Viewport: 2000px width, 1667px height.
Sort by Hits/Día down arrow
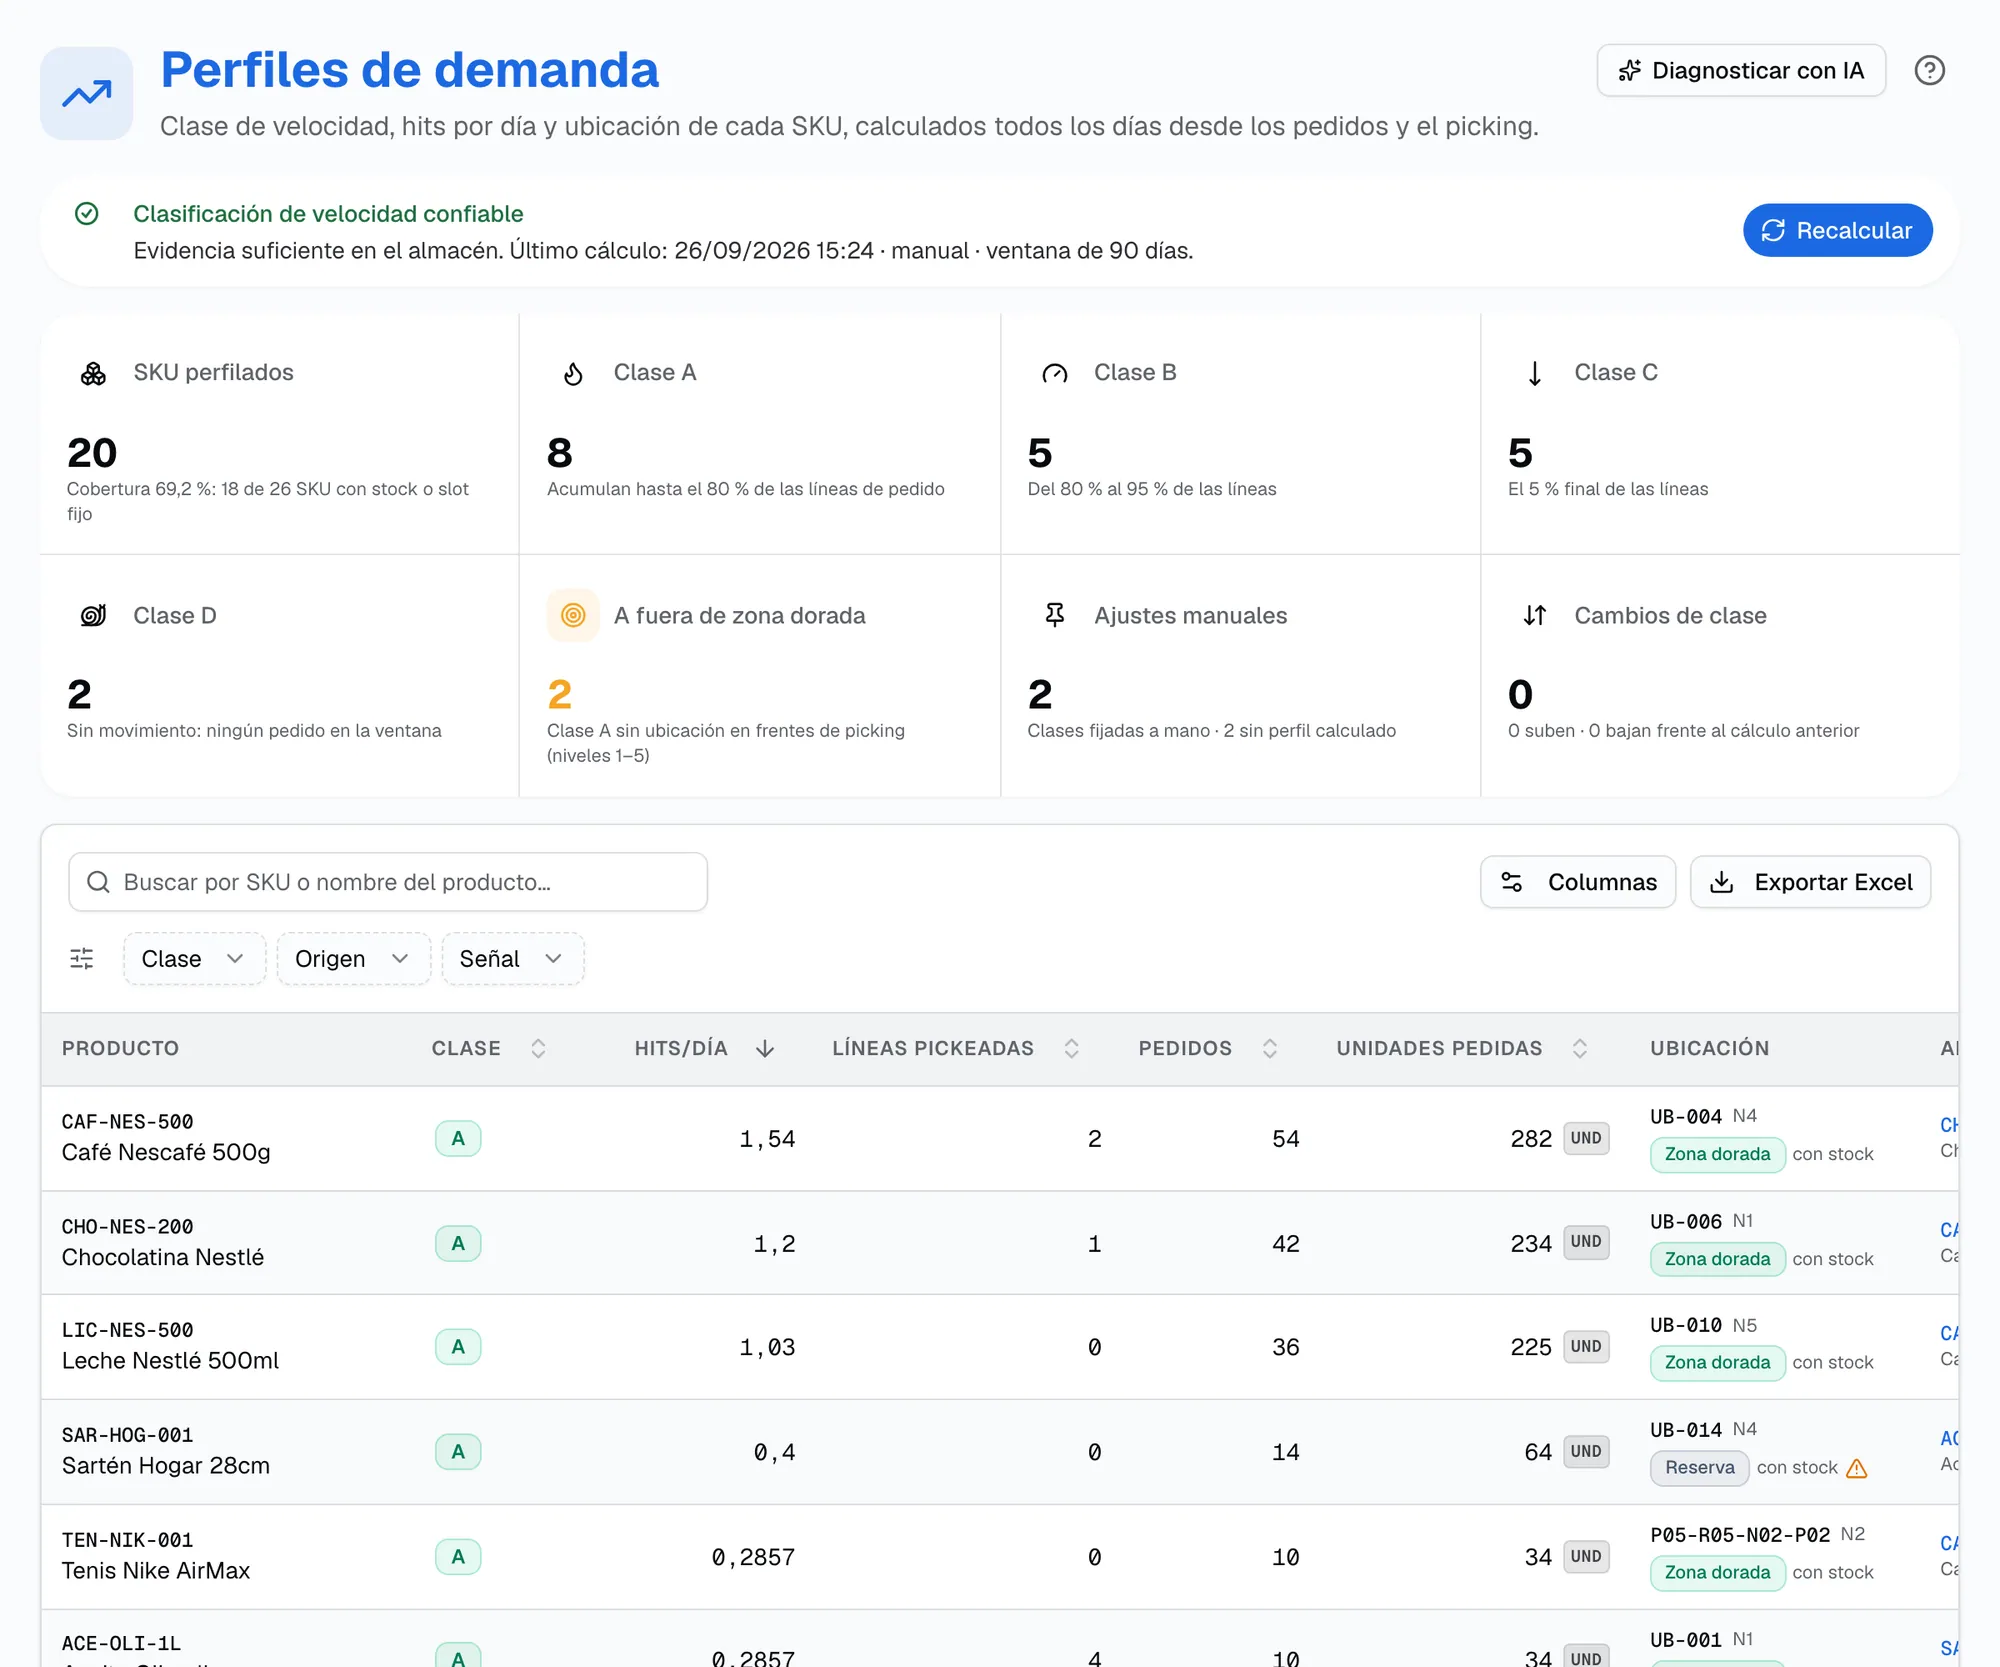click(765, 1048)
